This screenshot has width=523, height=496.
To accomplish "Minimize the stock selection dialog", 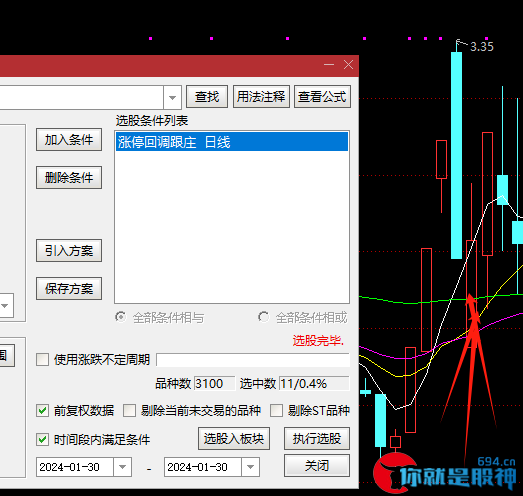I will (329, 65).
